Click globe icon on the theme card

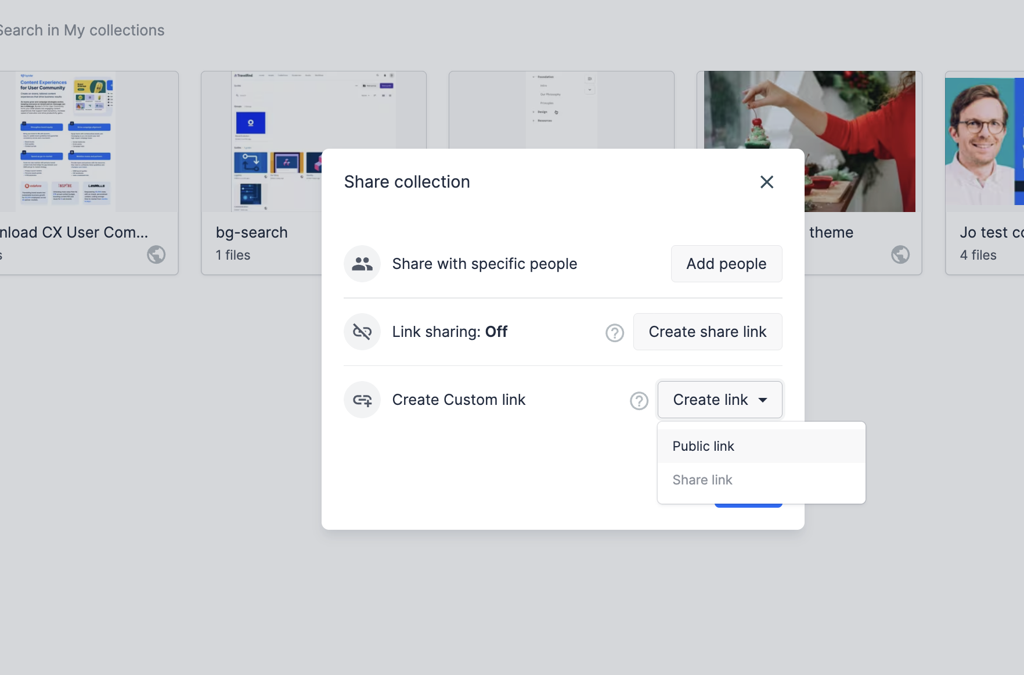pos(901,254)
